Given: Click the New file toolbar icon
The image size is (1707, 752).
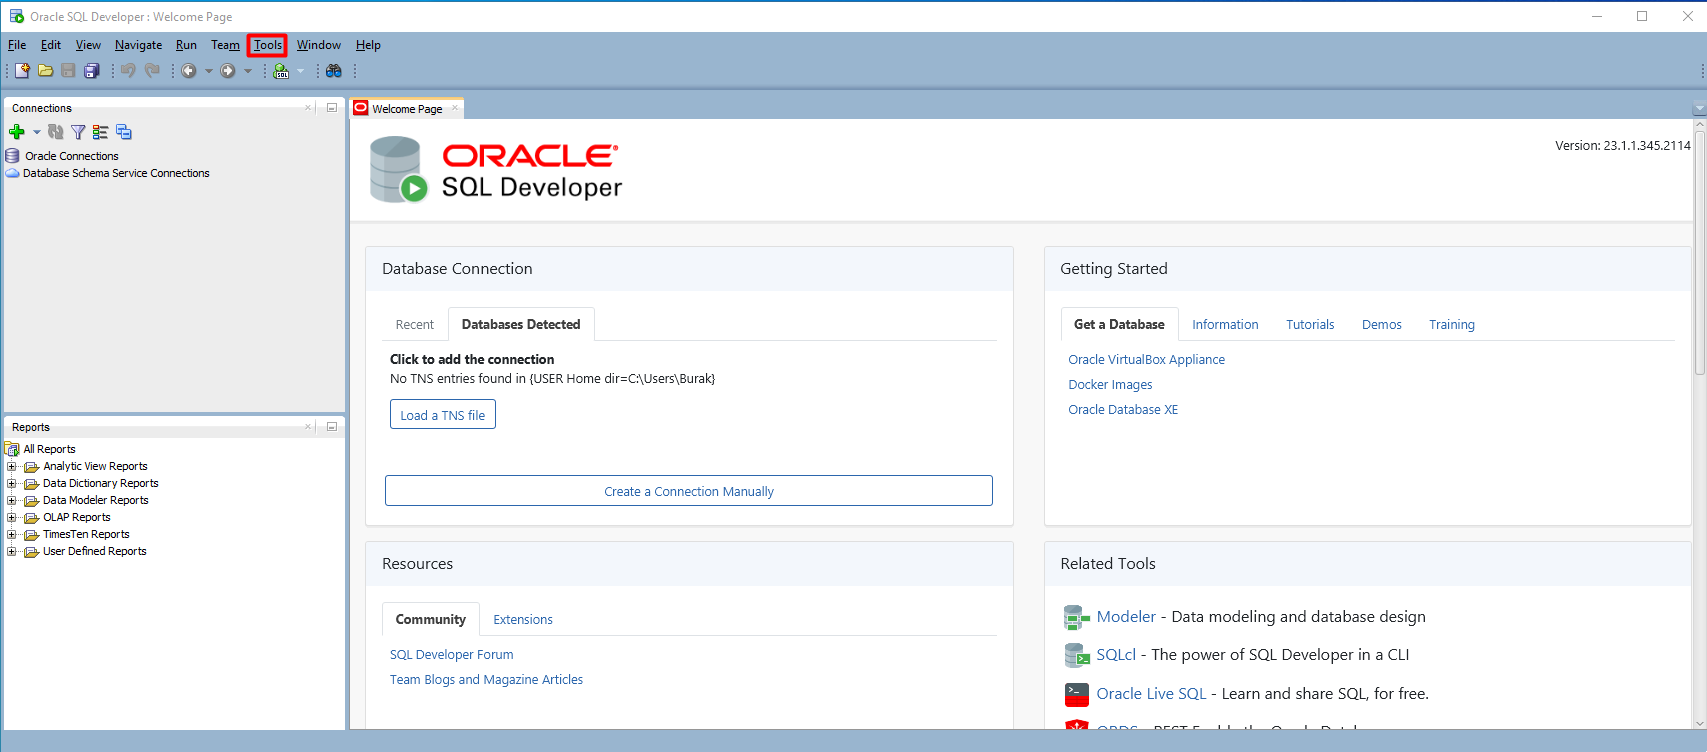Looking at the screenshot, I should pyautogui.click(x=22, y=71).
